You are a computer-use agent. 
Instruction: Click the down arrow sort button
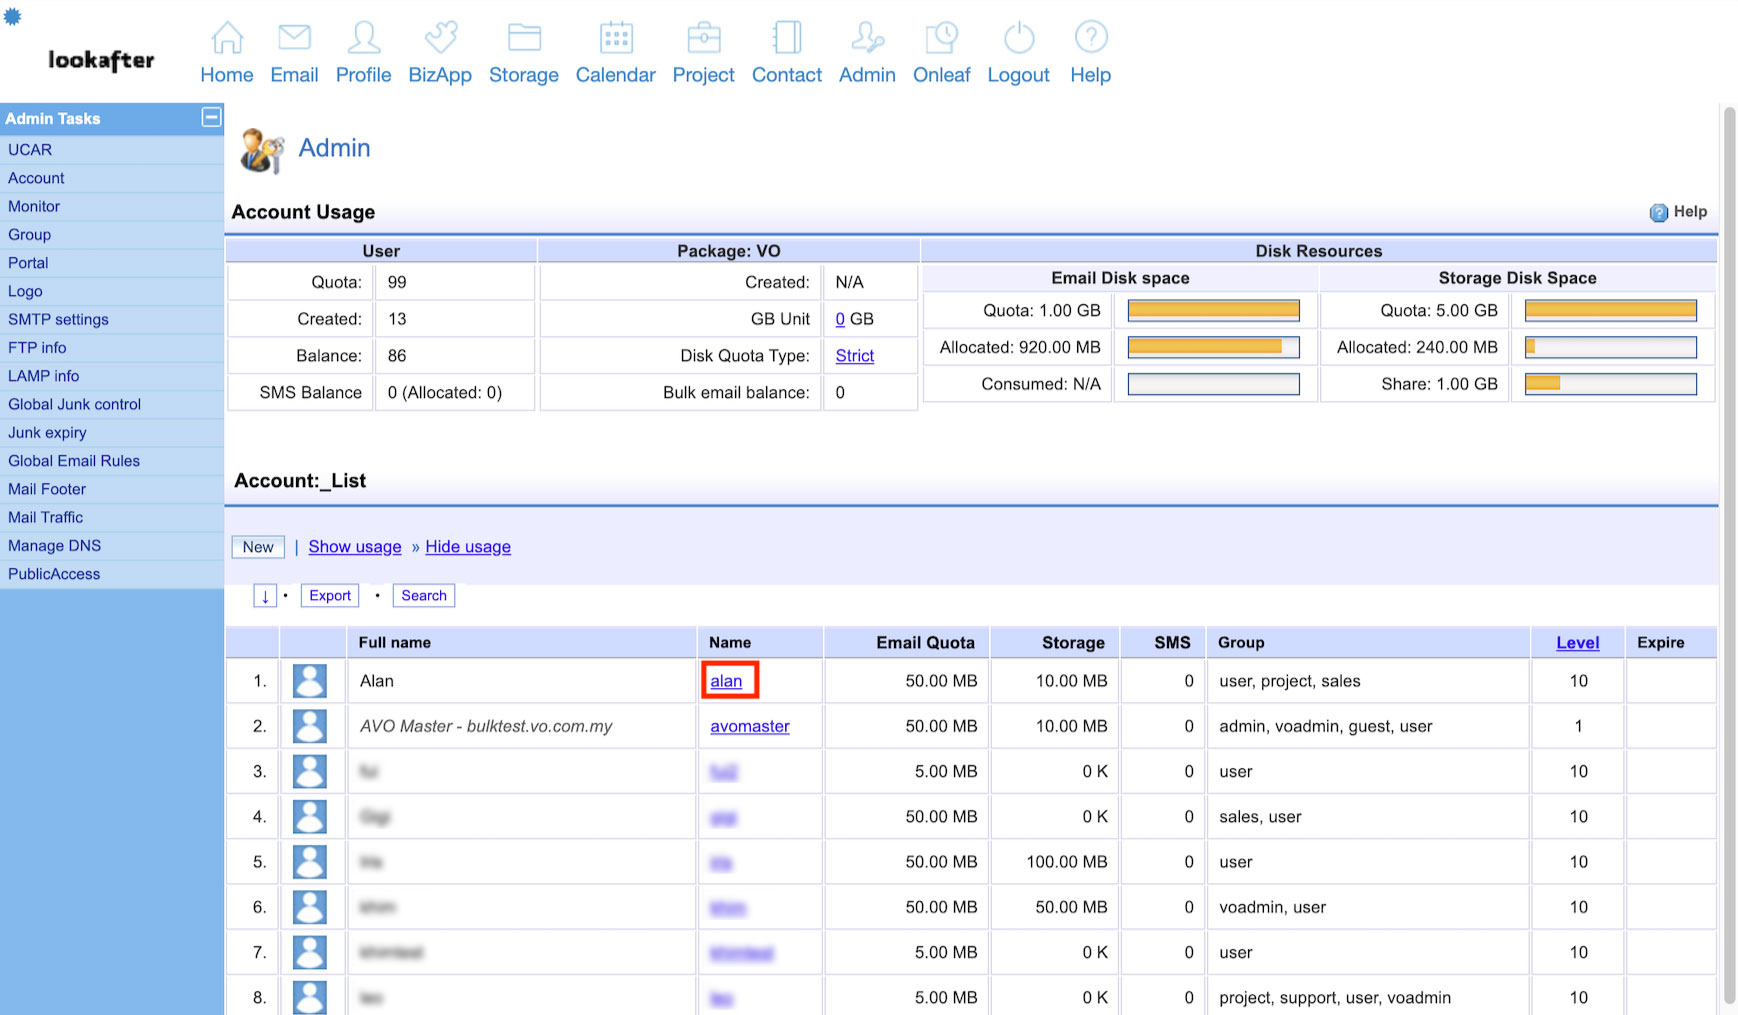[x=265, y=596]
